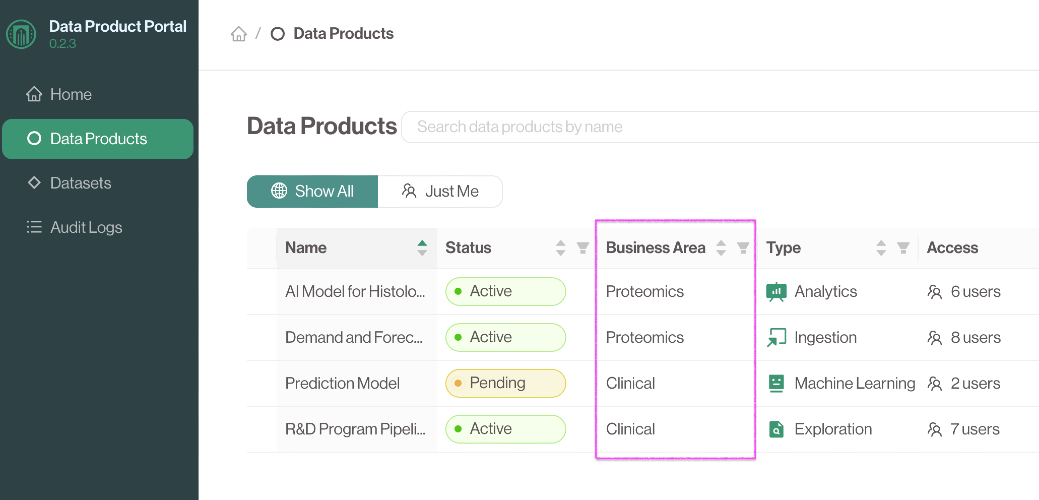Image resolution: width=1039 pixels, height=500 pixels.
Task: Click the Datasets diamond icon in sidebar
Action: click(x=34, y=182)
